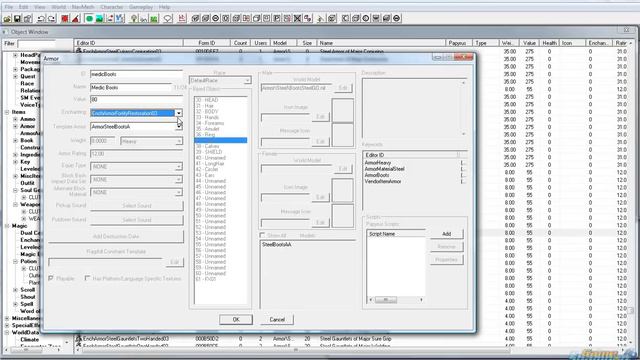Screen dimensions: 640x360
Task: Collapse the Items tree node
Action: tap(7, 112)
